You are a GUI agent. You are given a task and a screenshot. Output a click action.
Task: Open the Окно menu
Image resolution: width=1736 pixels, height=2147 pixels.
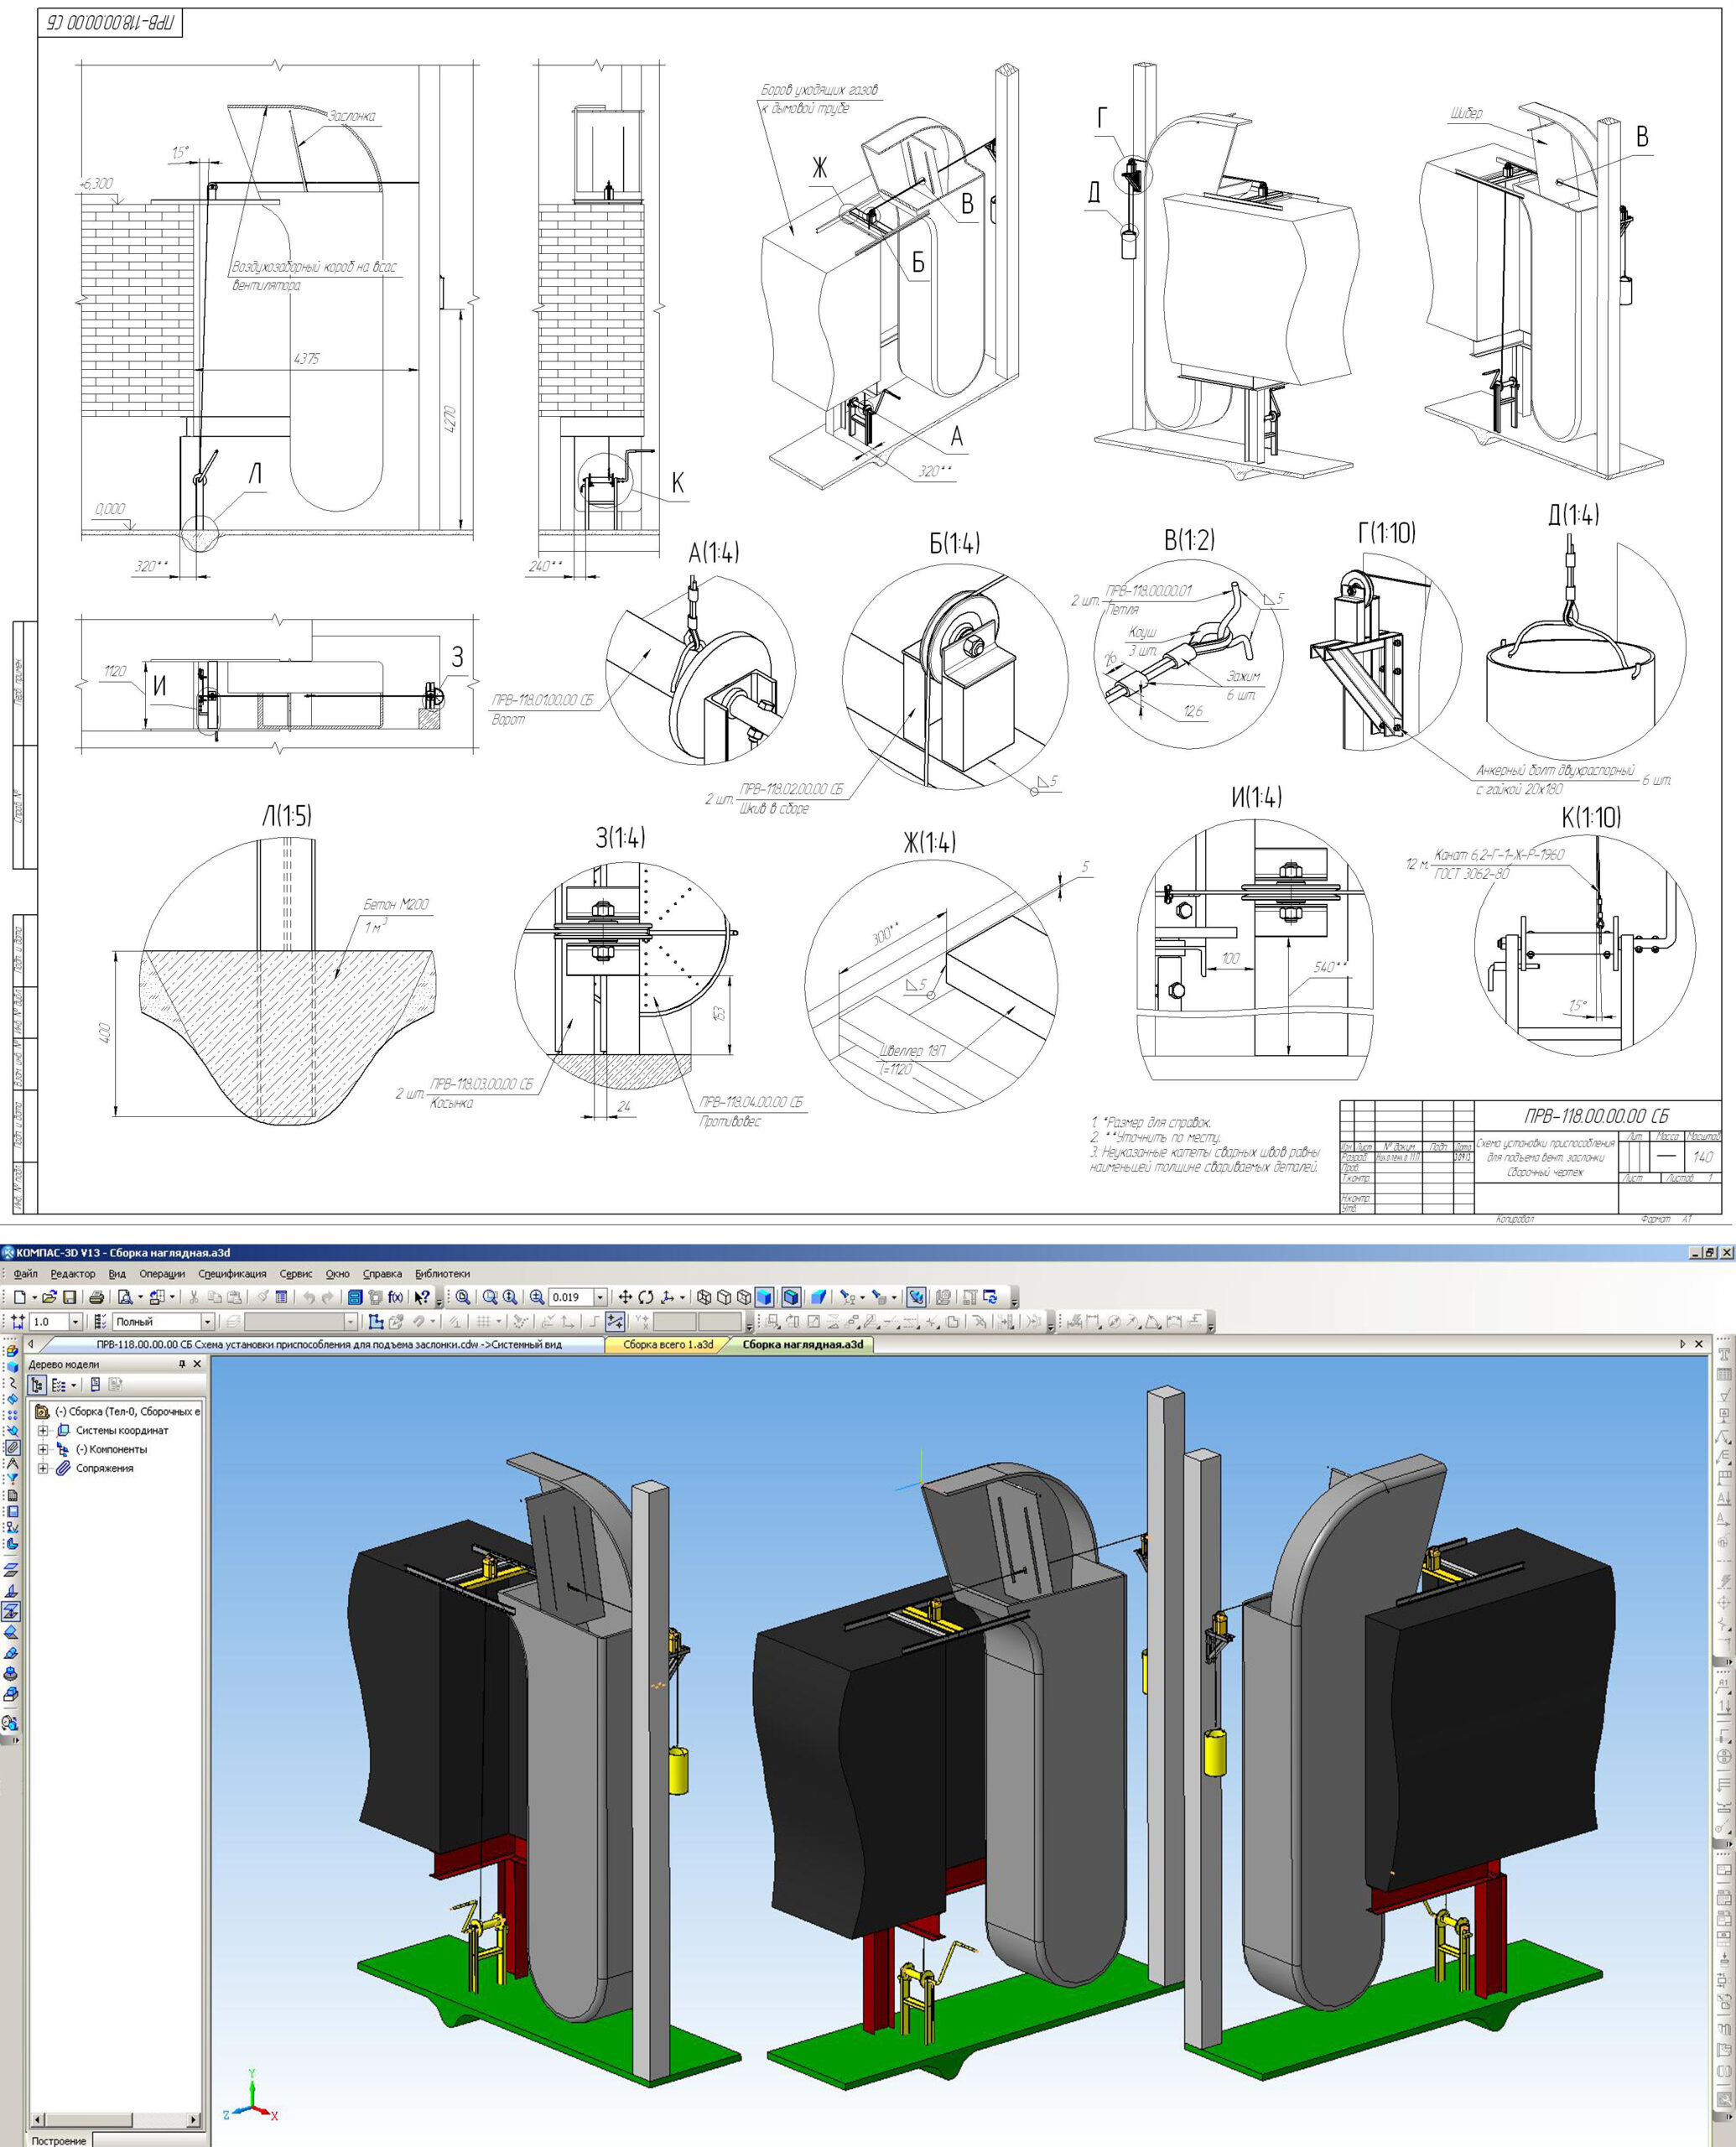pyautogui.click(x=338, y=1274)
